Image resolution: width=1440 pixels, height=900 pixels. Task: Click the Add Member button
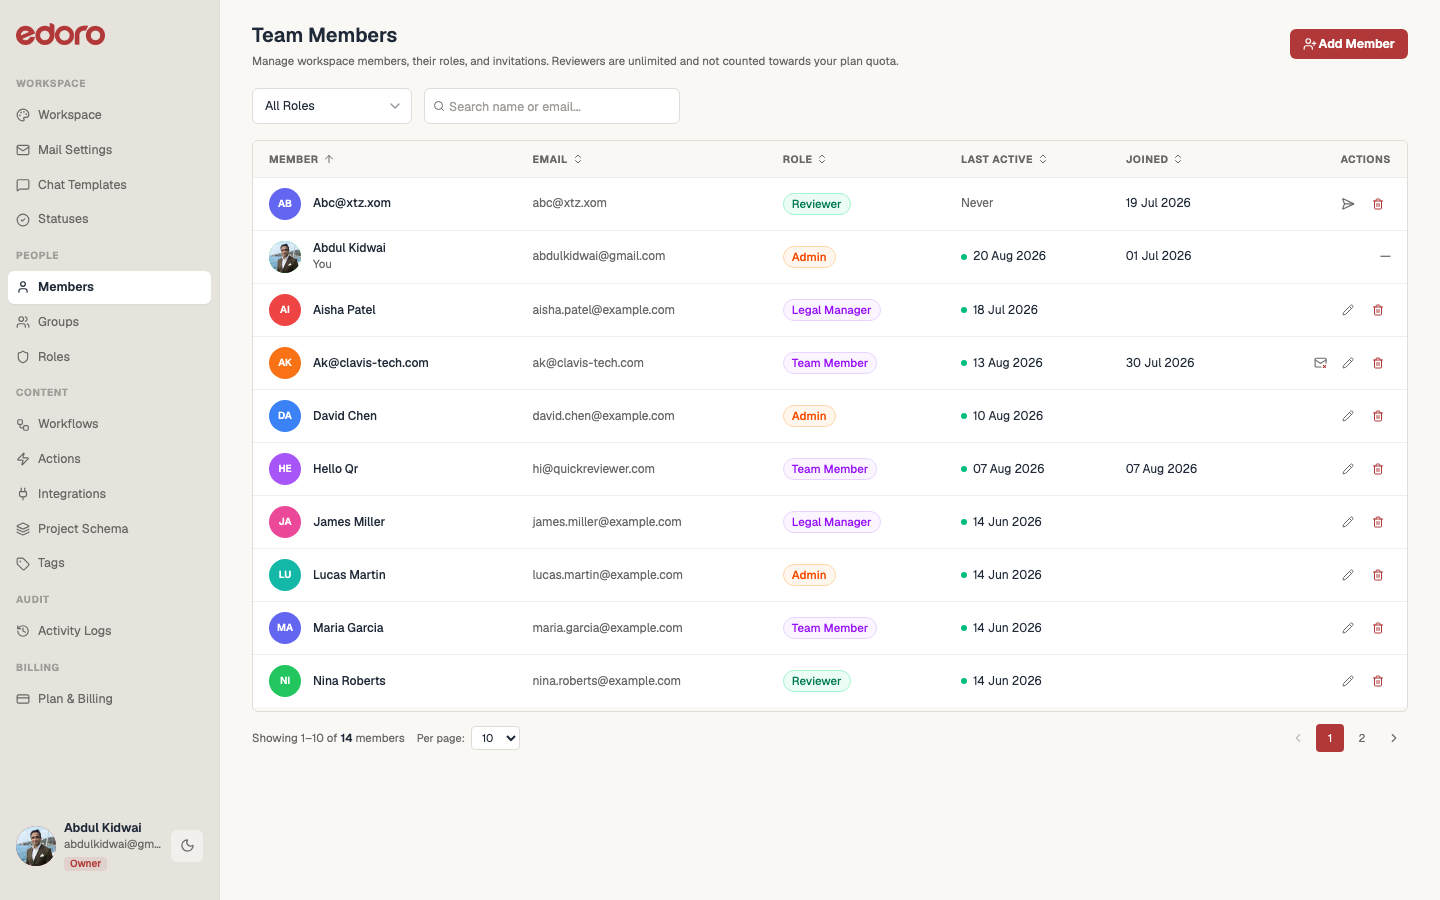1348,44
